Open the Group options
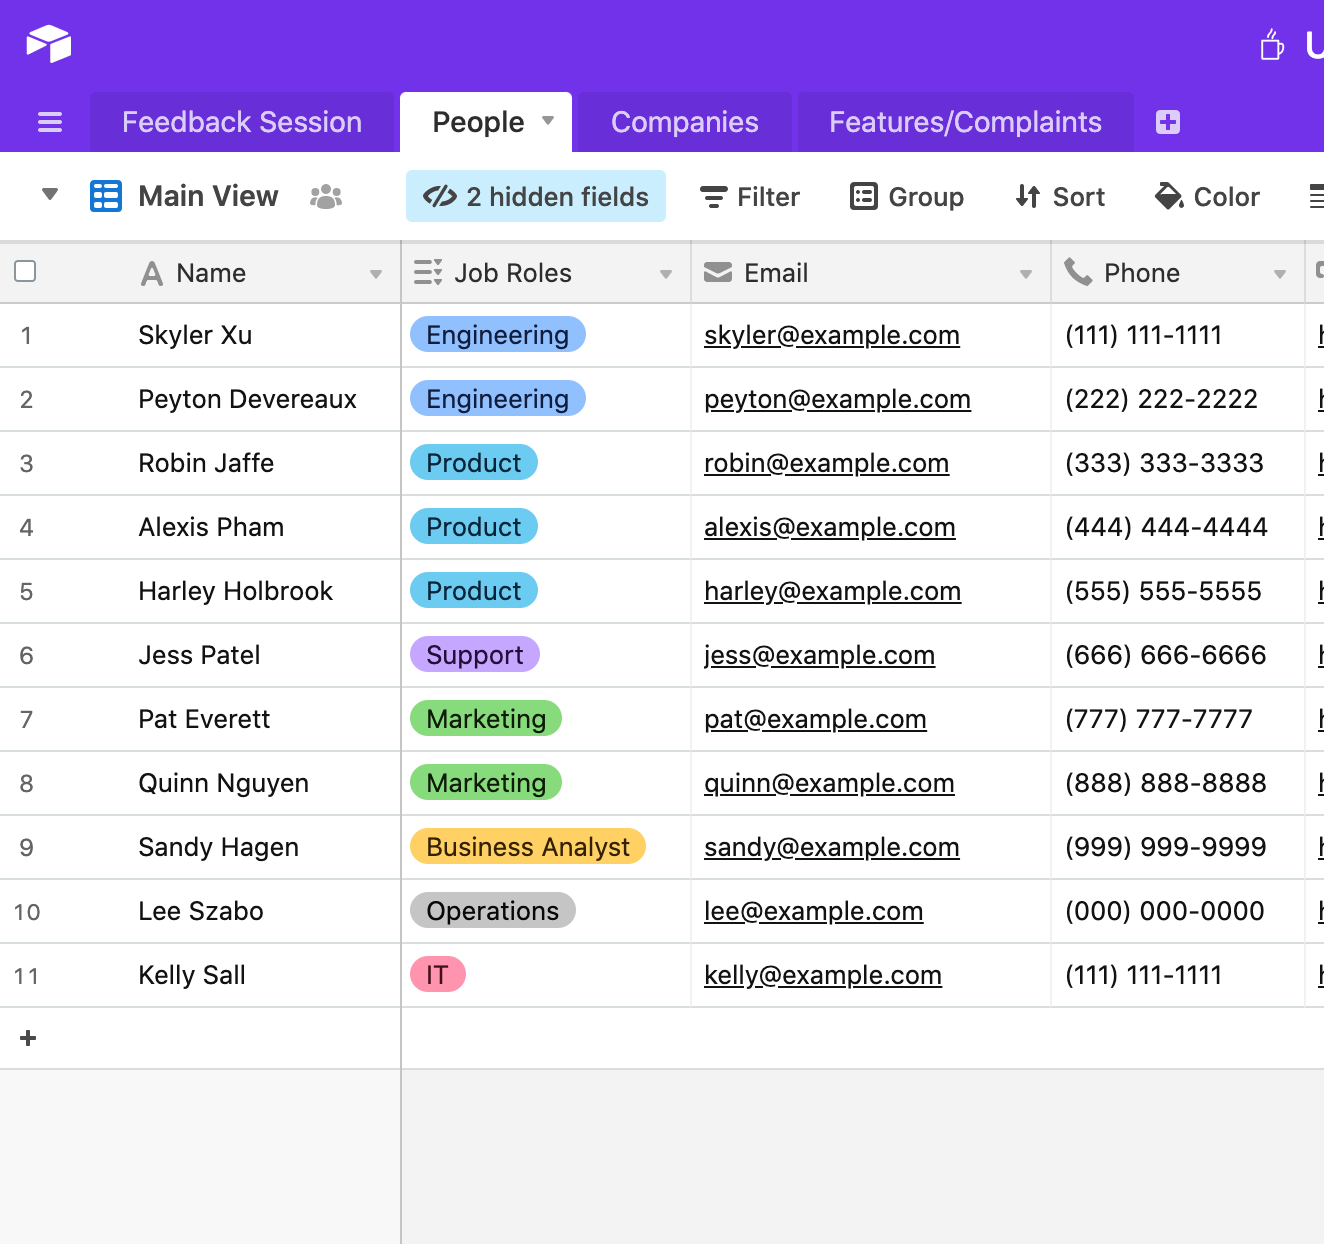 [x=907, y=197]
